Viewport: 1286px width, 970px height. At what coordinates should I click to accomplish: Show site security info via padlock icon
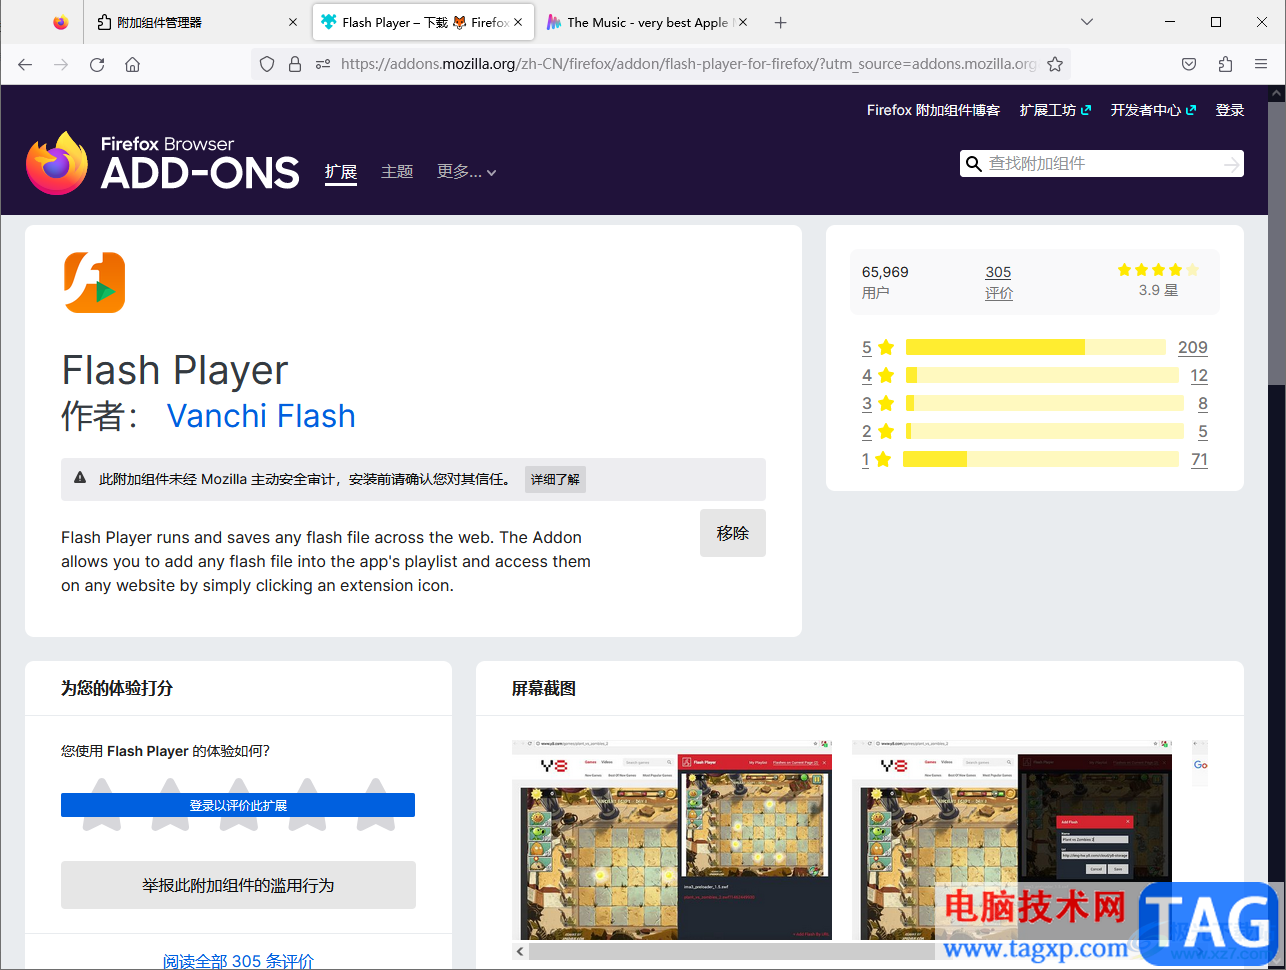click(x=295, y=64)
